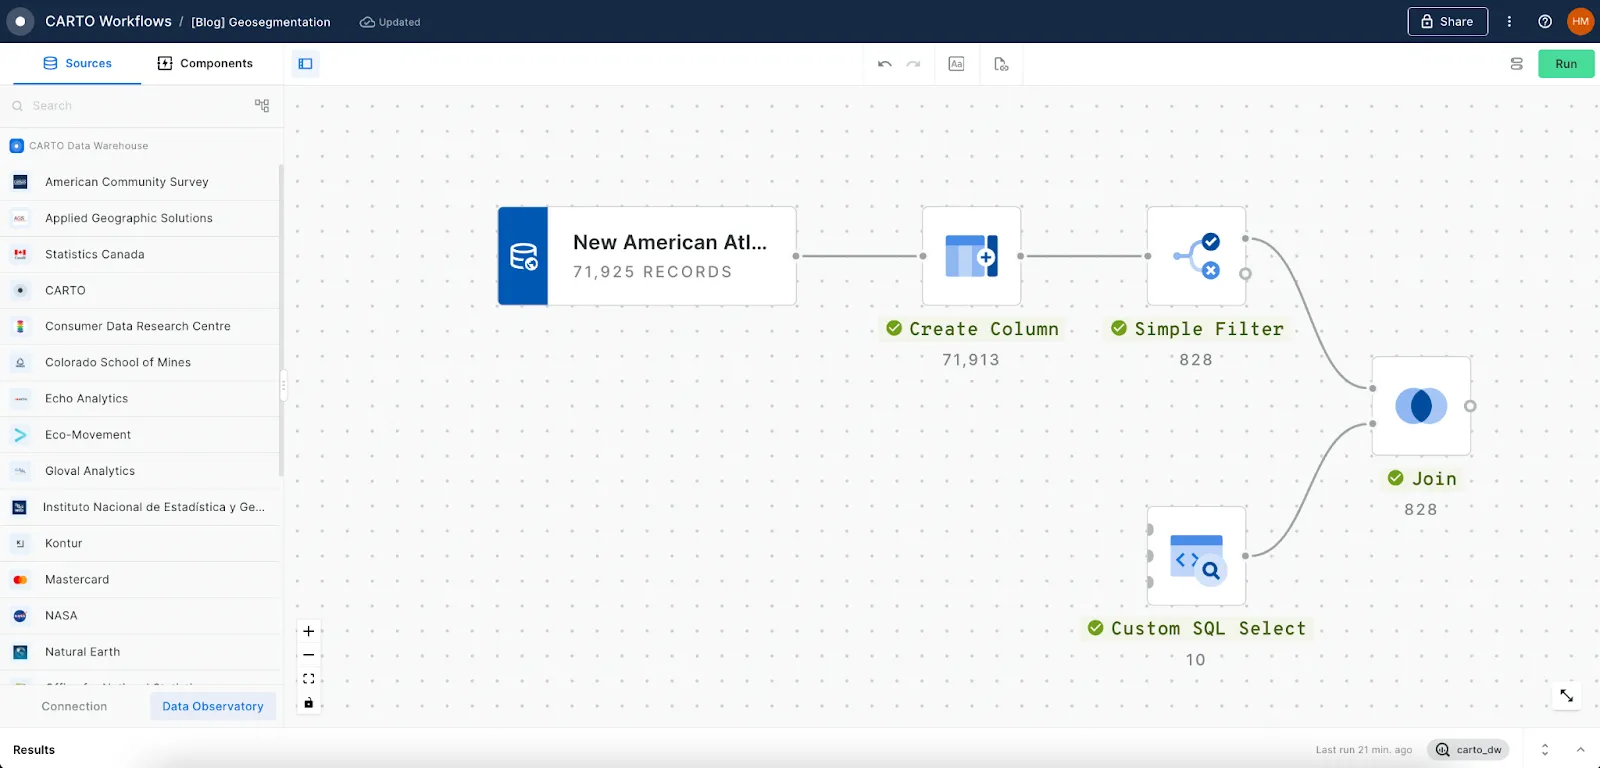1600x768 pixels.
Task: Select the Custom SQL Select node
Action: click(1196, 556)
